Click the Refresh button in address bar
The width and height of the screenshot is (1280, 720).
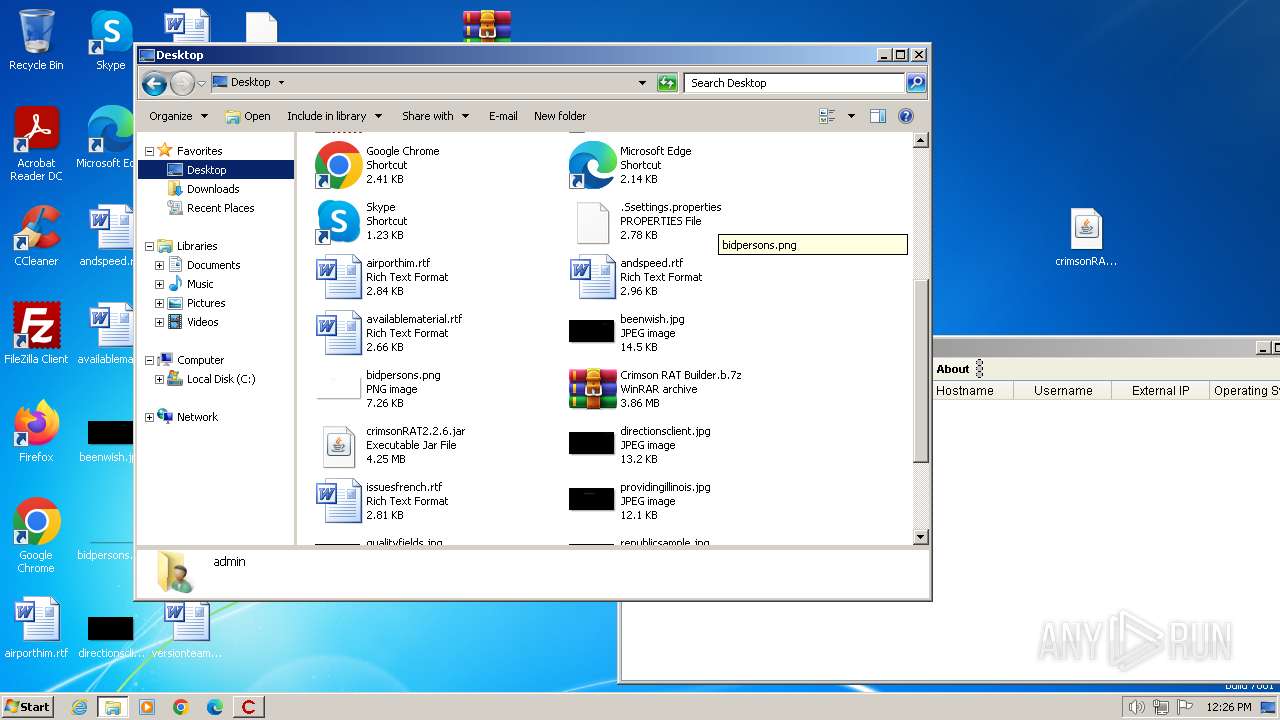click(667, 83)
